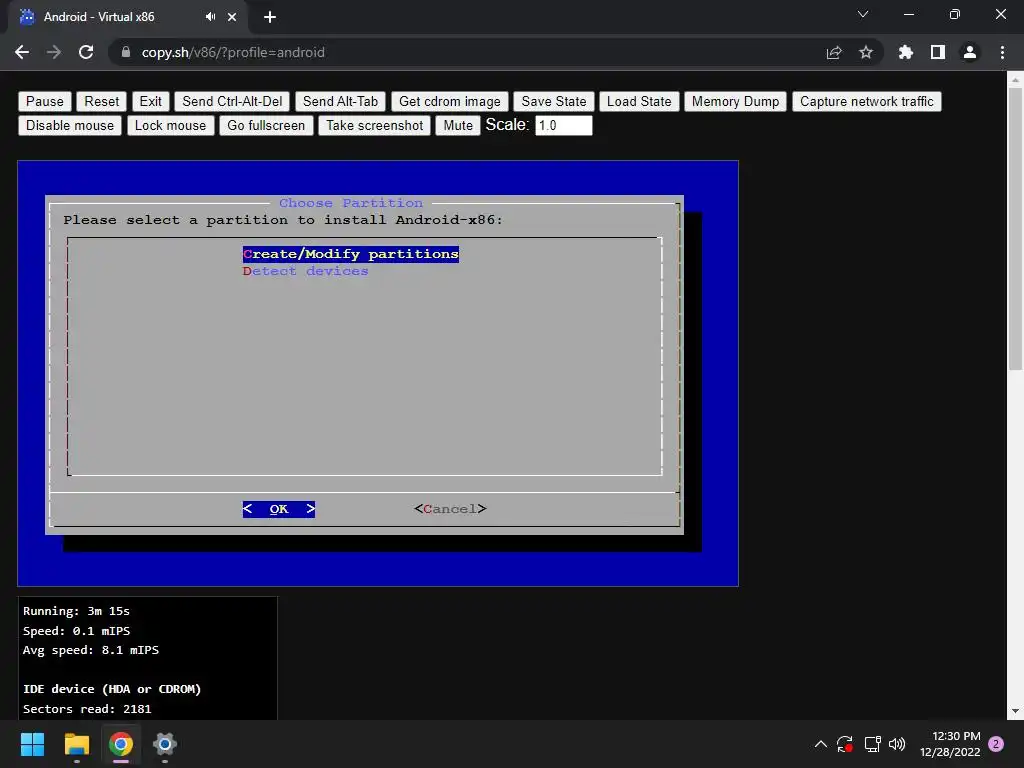This screenshot has width=1024, height=768.
Task: Open Chrome profile avatar
Action: pyautogui.click(x=970, y=52)
